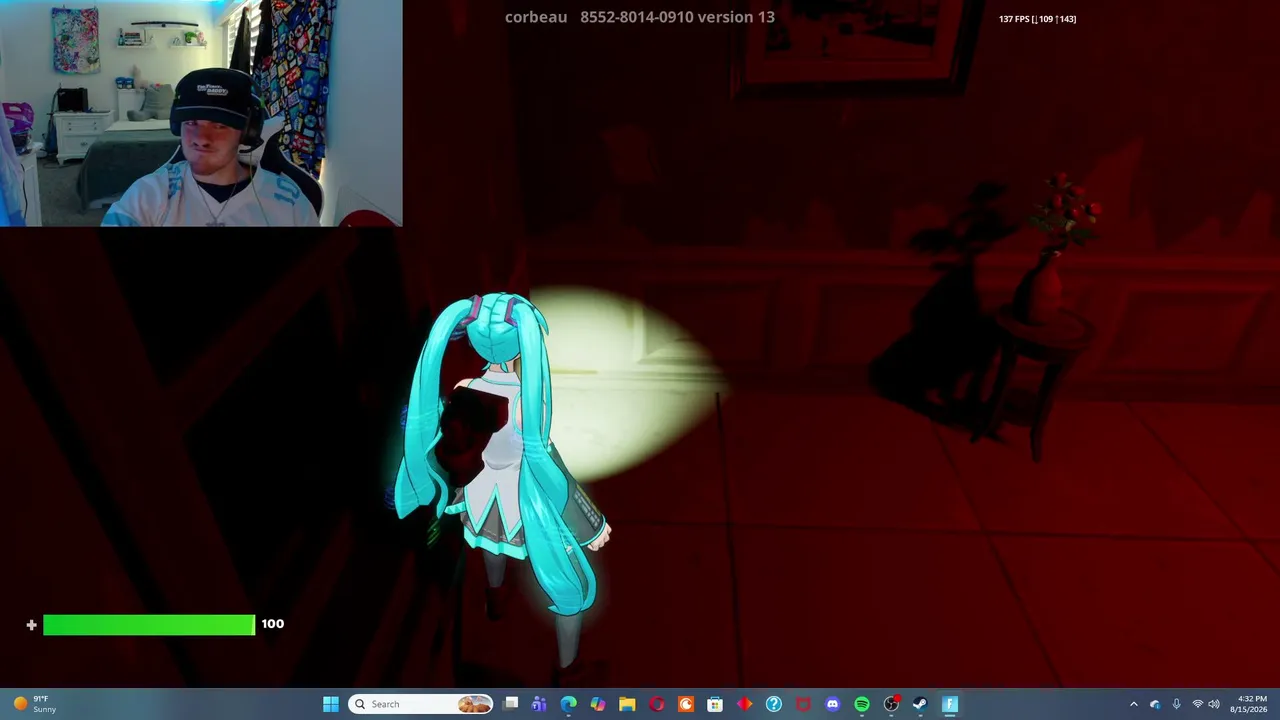Open the weather widget showing 91°F Sunny
The width and height of the screenshot is (1280, 720).
coord(35,704)
